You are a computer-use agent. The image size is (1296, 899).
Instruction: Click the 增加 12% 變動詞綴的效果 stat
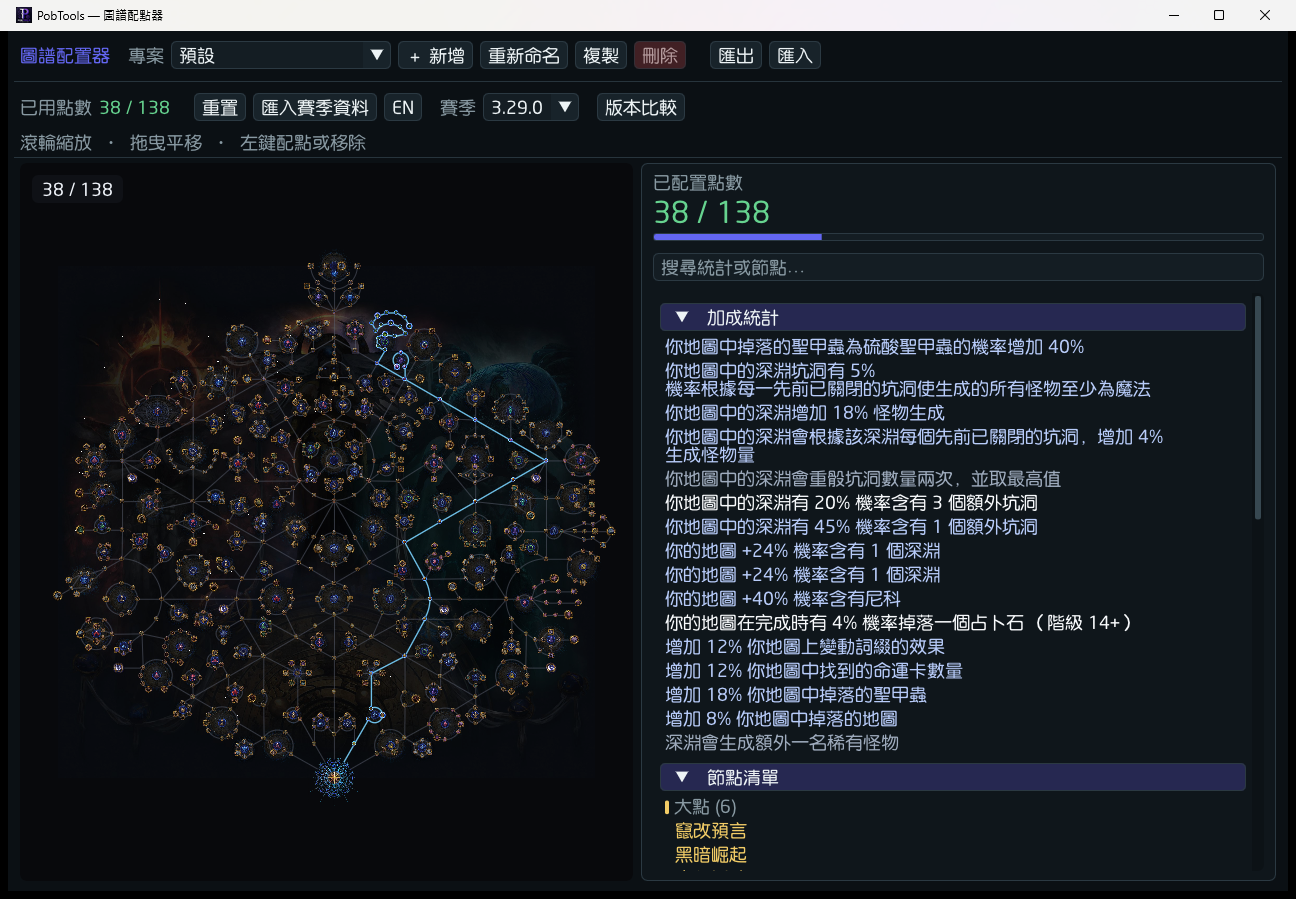805,647
